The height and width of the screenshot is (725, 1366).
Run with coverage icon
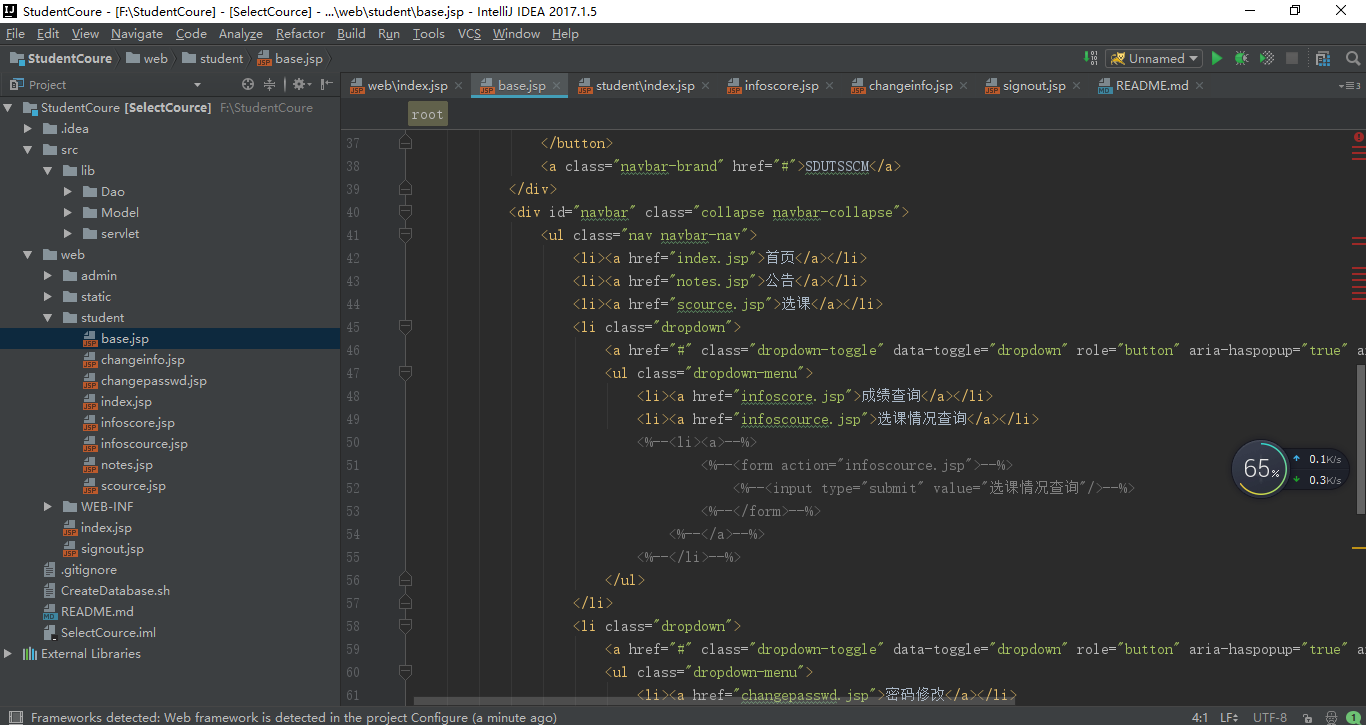1266,58
